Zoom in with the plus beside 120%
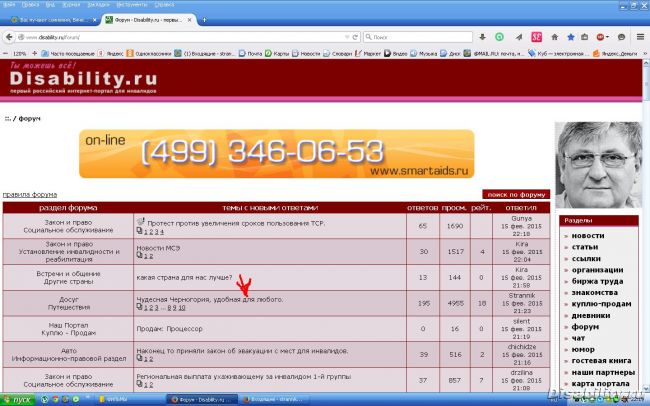The image size is (650, 406). tap(34, 53)
